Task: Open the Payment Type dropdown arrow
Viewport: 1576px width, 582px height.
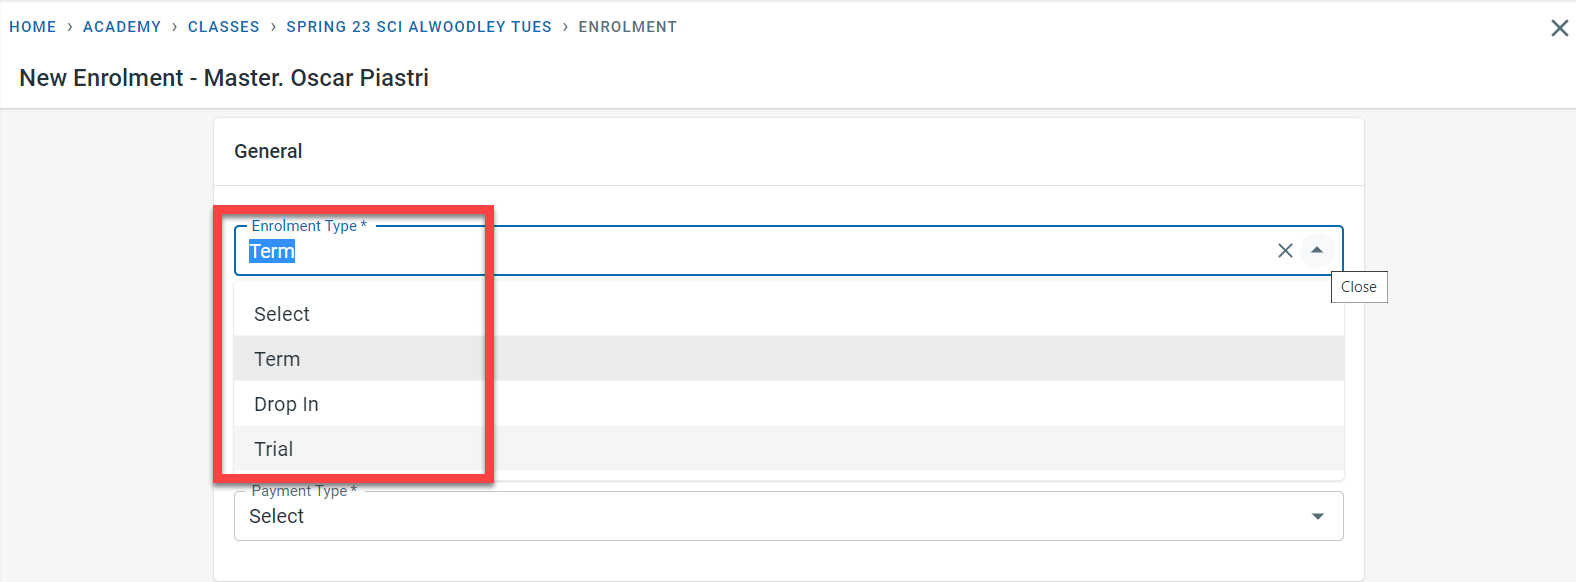Action: click(x=1317, y=516)
